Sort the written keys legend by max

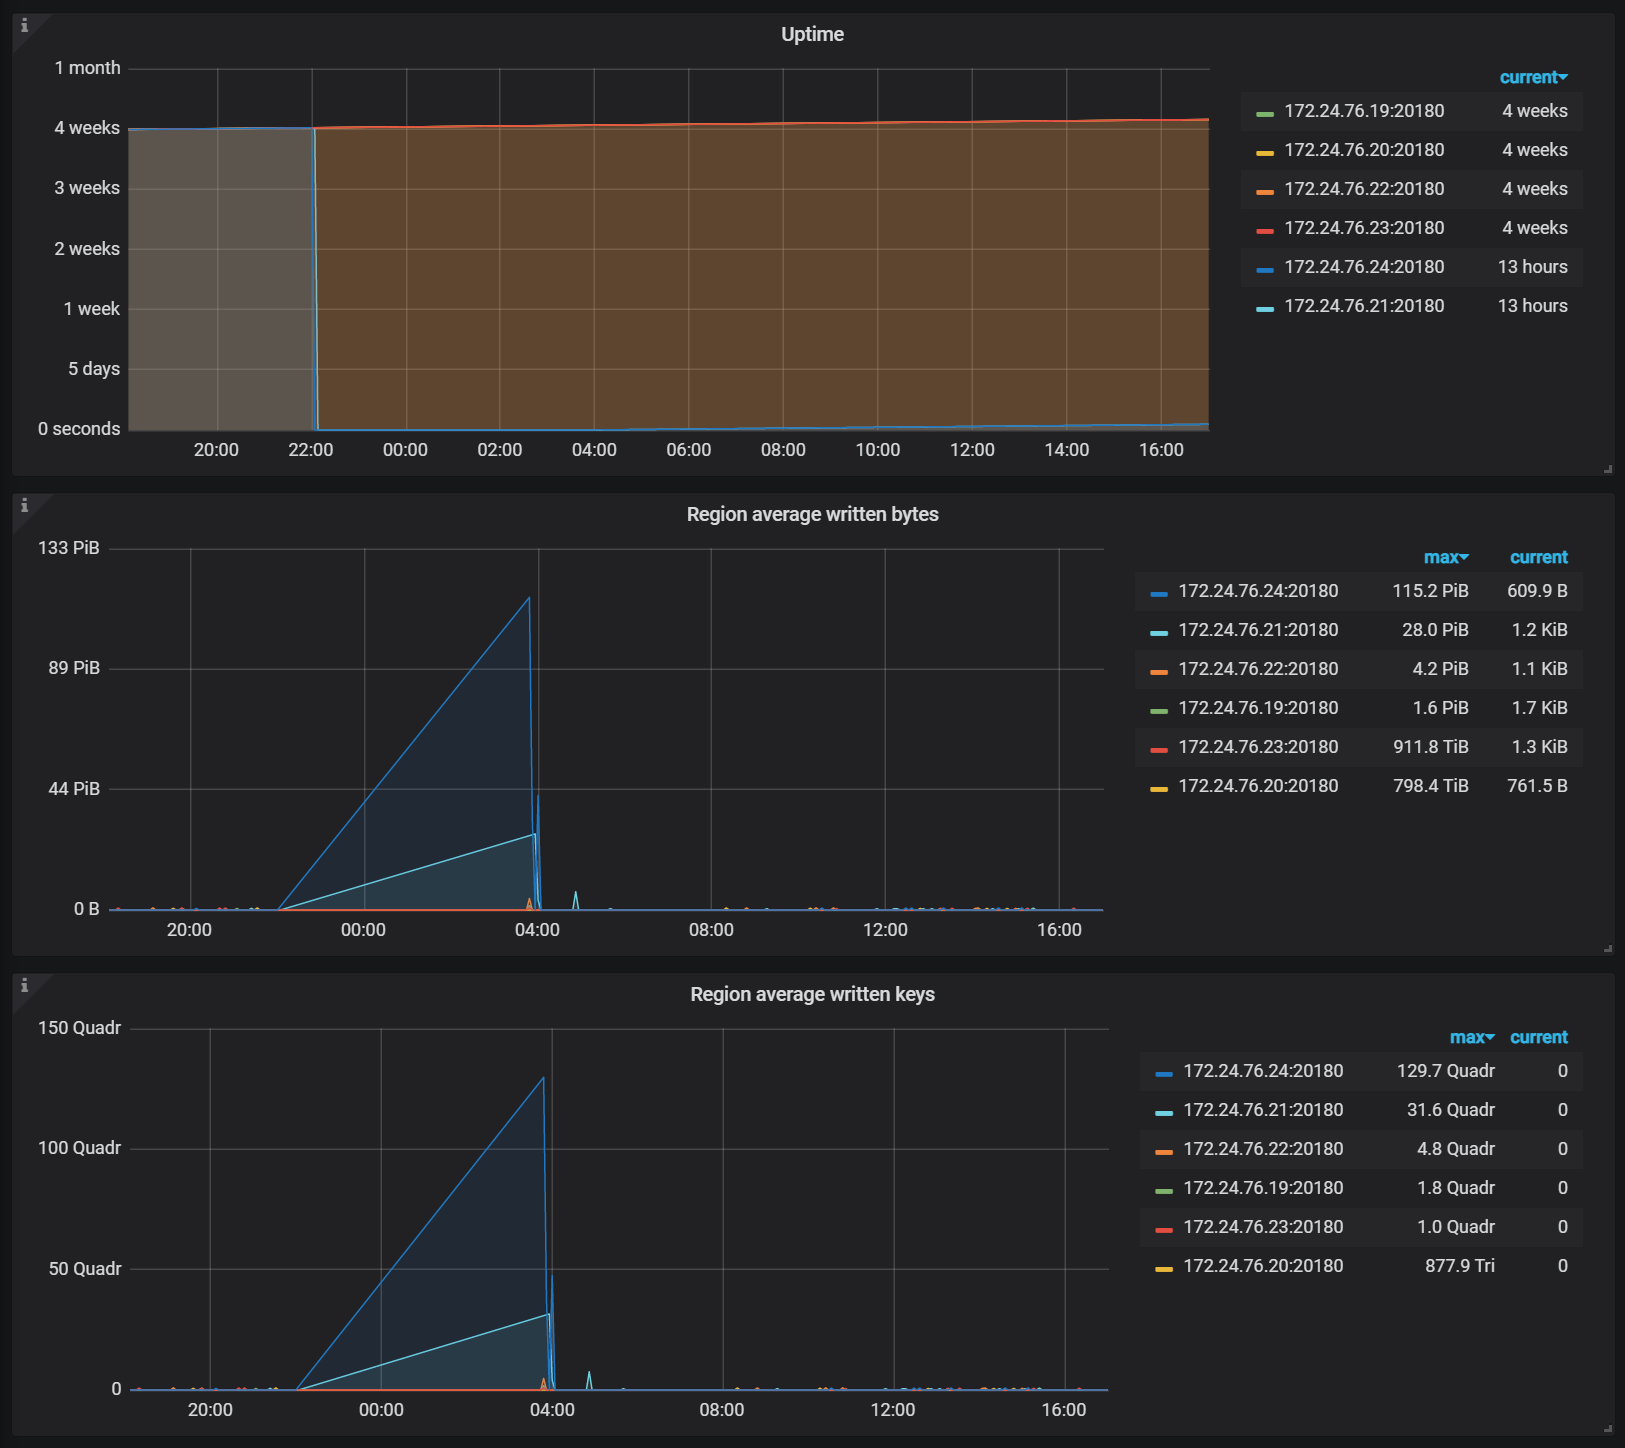point(1472,1037)
